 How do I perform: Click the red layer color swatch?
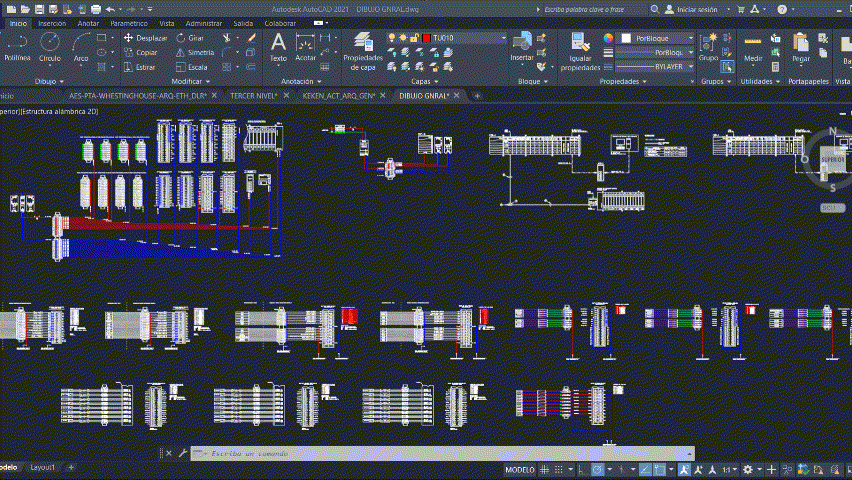[426, 38]
